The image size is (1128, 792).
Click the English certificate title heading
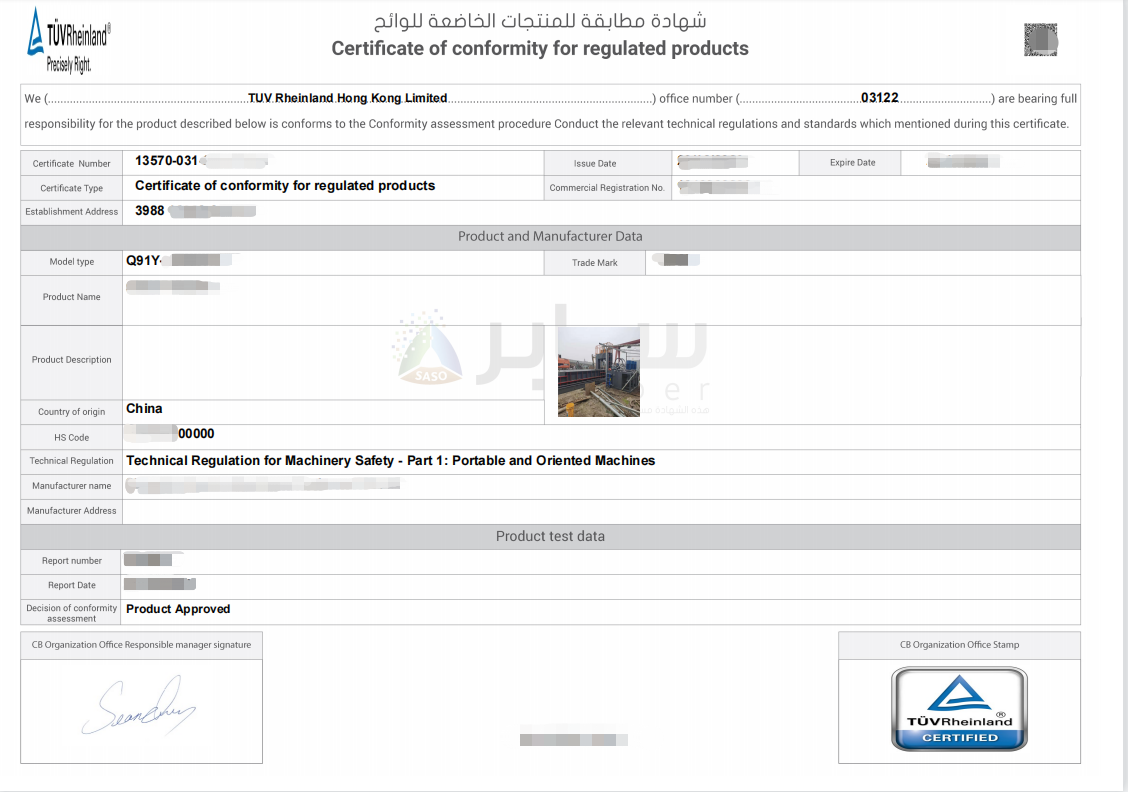point(540,48)
